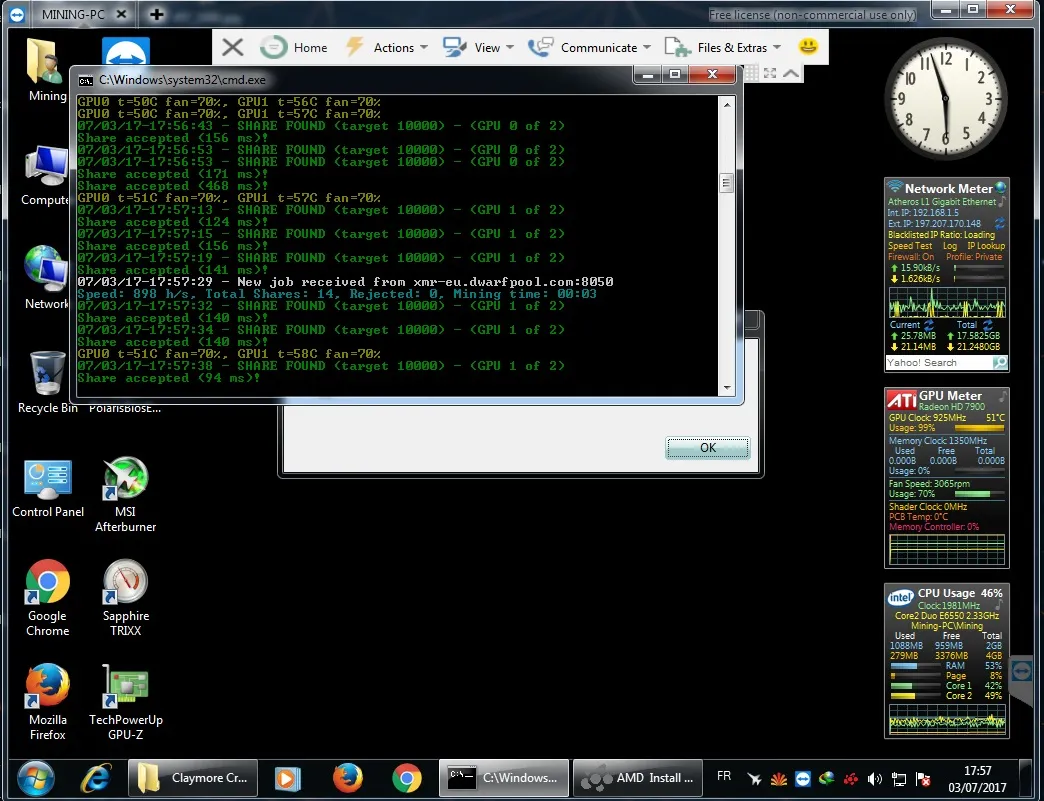Image resolution: width=1044 pixels, height=801 pixels.
Task: Open the media player taskbar icon
Action: (288, 778)
